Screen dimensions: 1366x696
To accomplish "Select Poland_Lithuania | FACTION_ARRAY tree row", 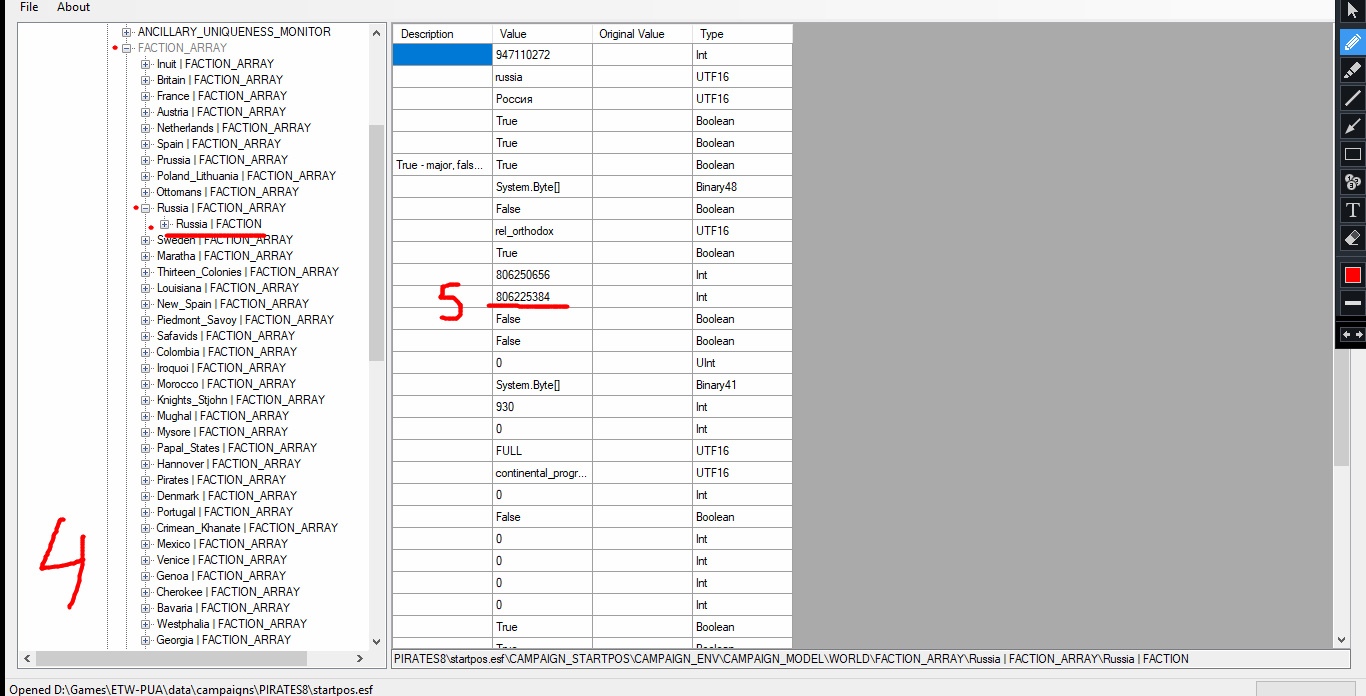I will point(246,176).
